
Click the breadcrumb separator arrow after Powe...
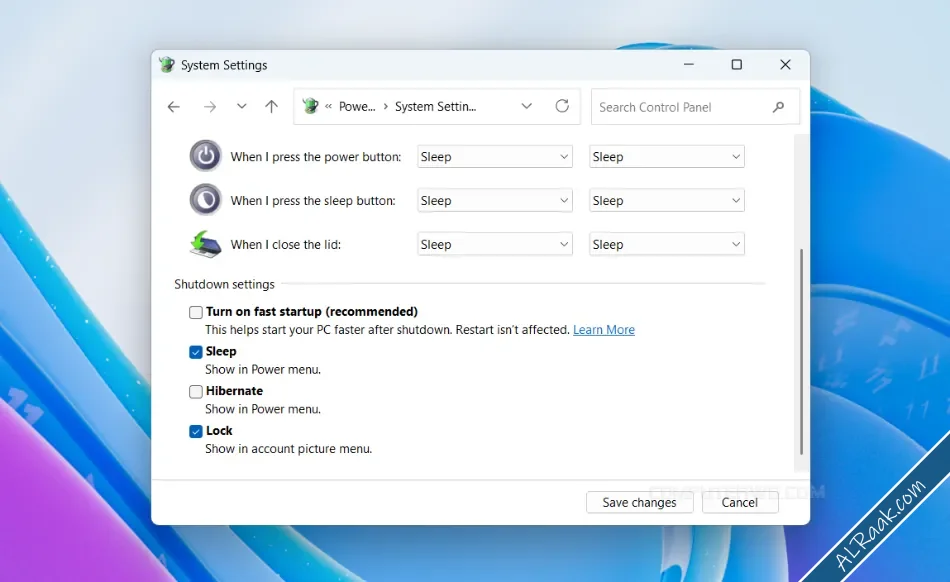click(x=385, y=107)
